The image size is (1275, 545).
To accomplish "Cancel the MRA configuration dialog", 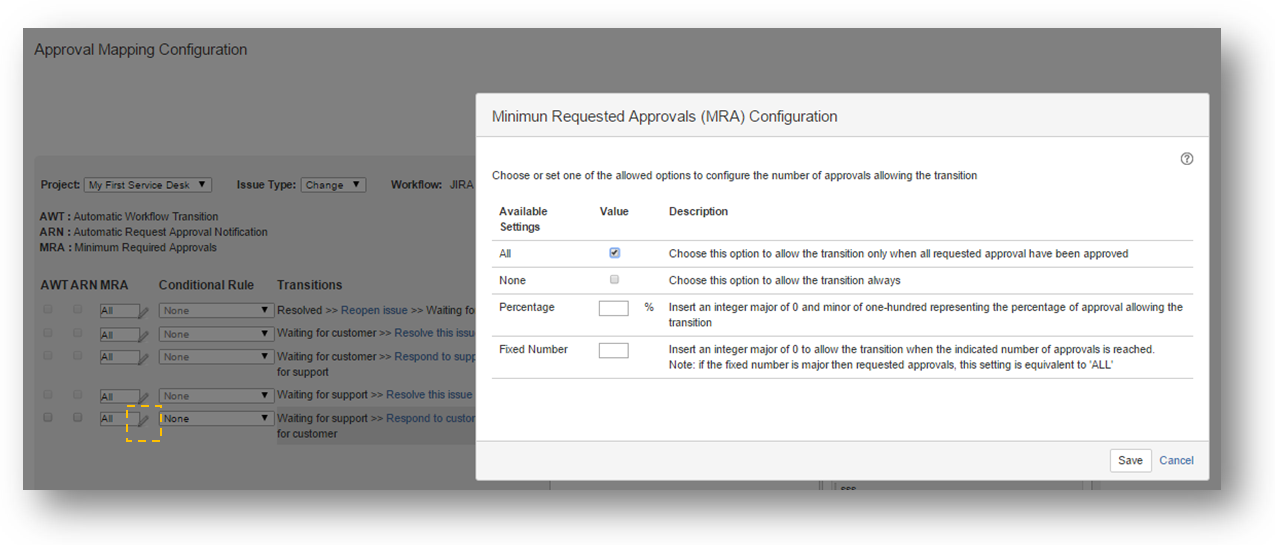I will click(1176, 460).
